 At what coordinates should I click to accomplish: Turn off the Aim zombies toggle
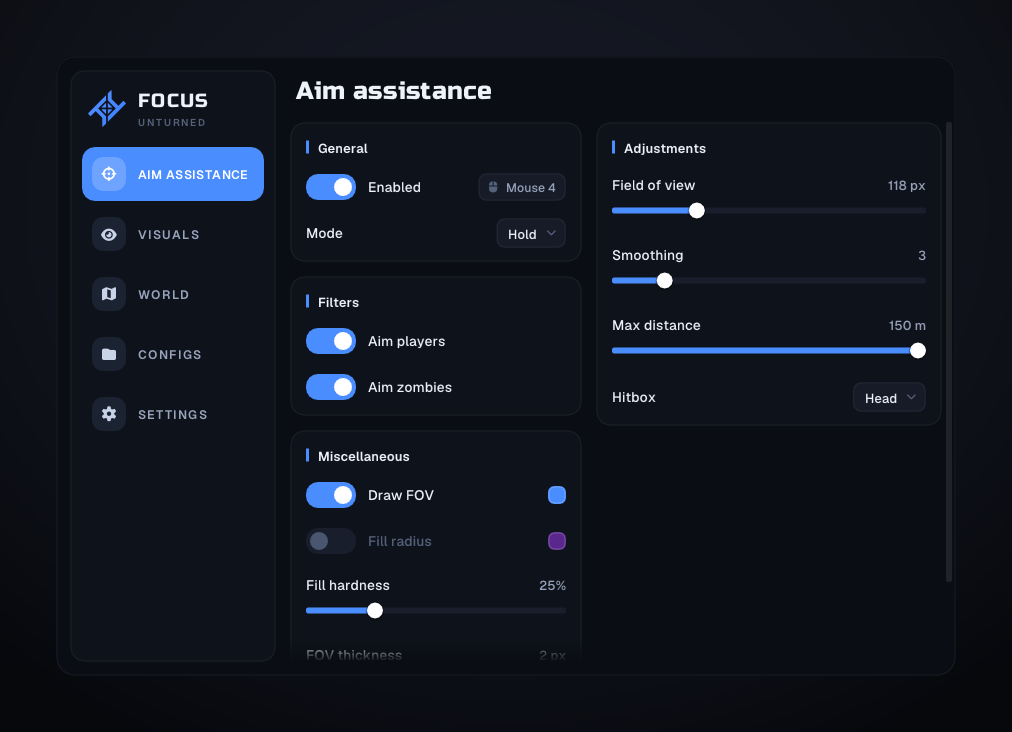point(331,387)
